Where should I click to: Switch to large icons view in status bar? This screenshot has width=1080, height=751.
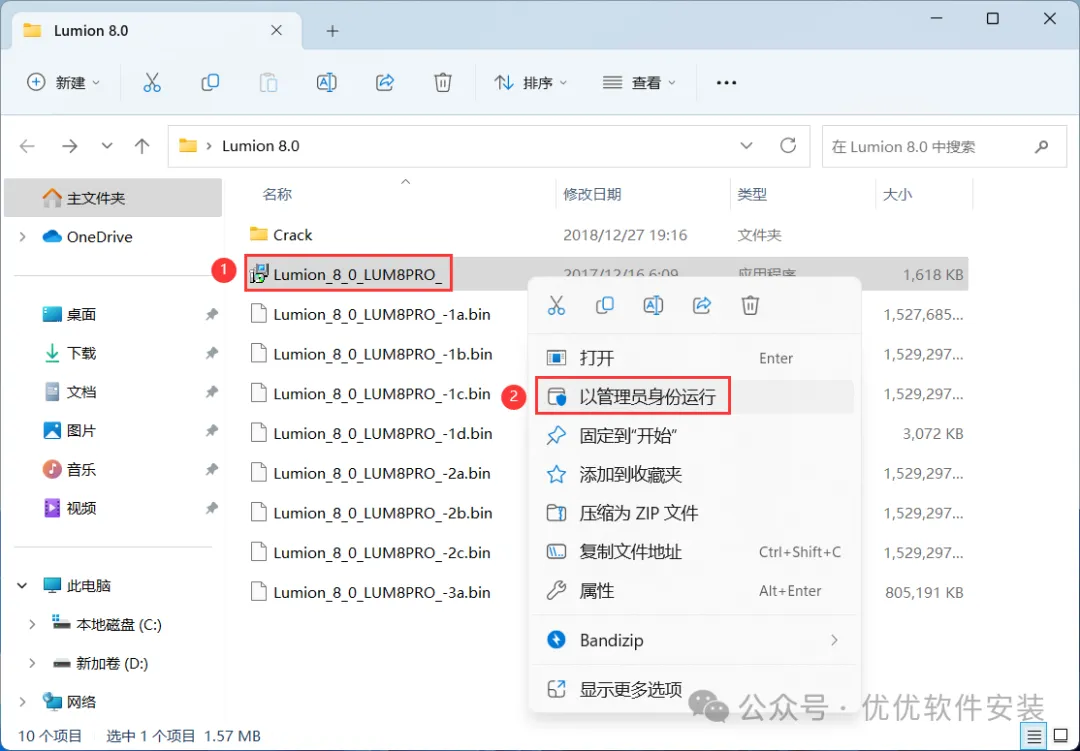click(1061, 737)
